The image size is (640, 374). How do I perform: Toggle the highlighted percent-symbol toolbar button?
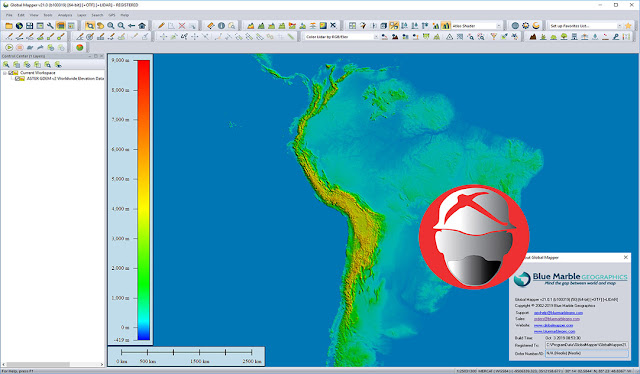tap(394, 26)
